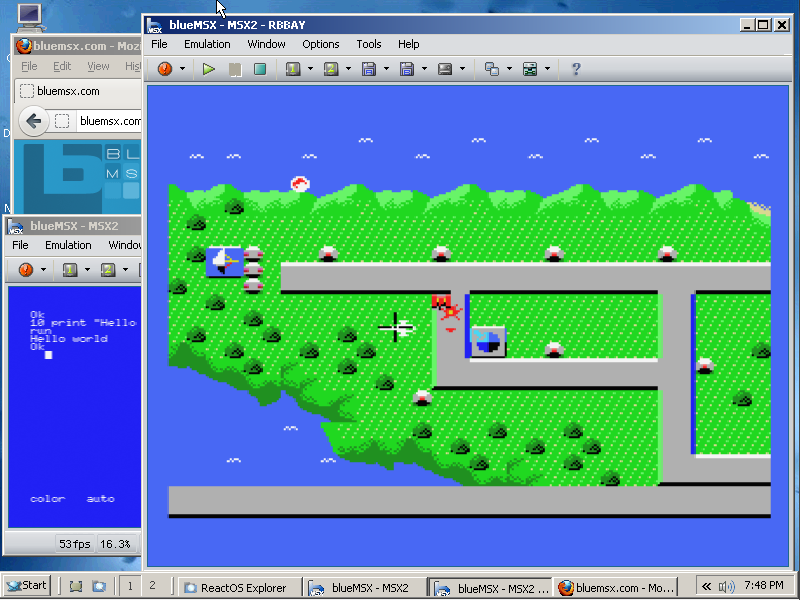
Task: Click the cartridge slot 2 icon in the RBBAY window
Action: 331,69
